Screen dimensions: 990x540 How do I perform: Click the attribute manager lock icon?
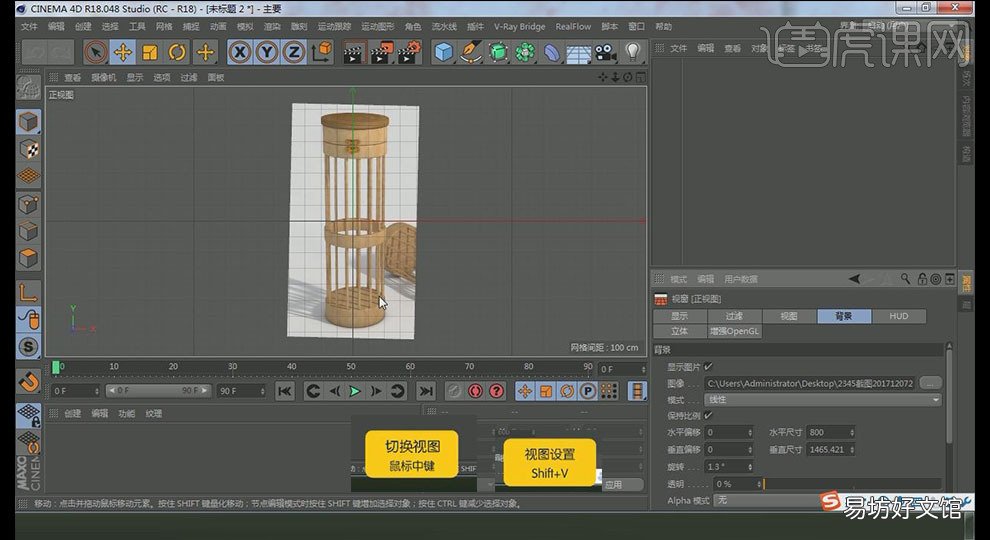pyautogui.click(x=922, y=279)
